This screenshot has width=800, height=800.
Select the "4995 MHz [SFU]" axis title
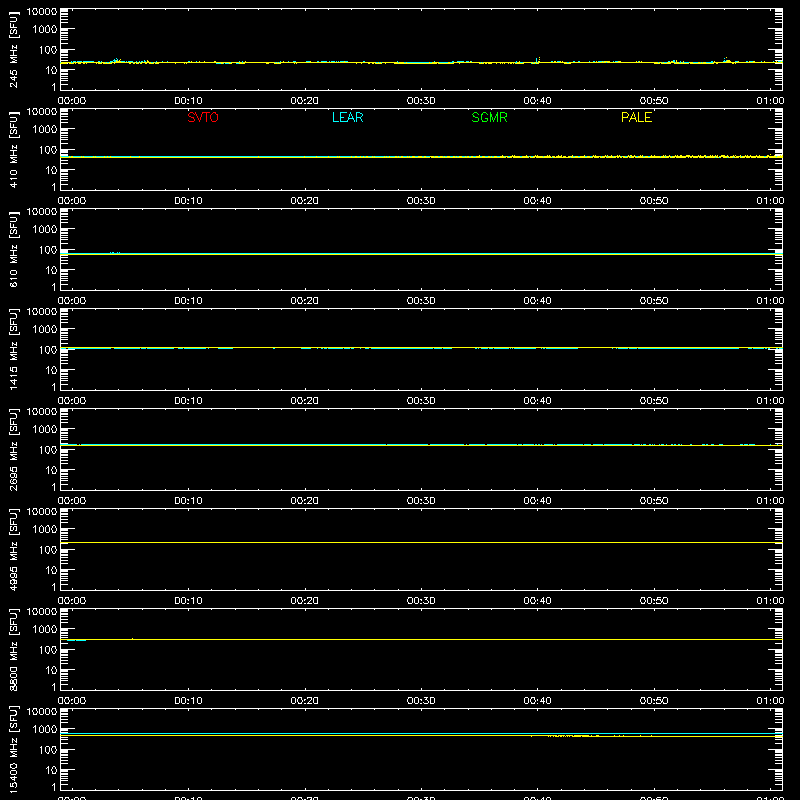[13, 549]
